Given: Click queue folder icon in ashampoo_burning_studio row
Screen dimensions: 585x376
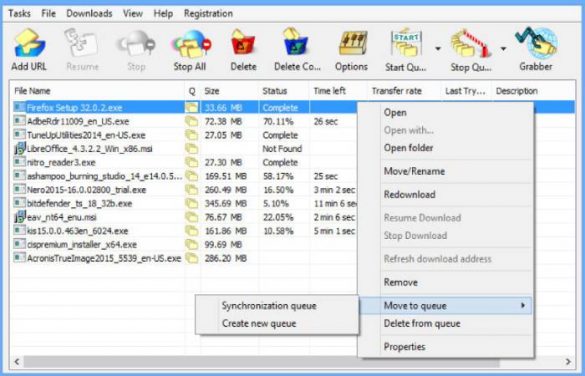Looking at the screenshot, I should coord(192,176).
